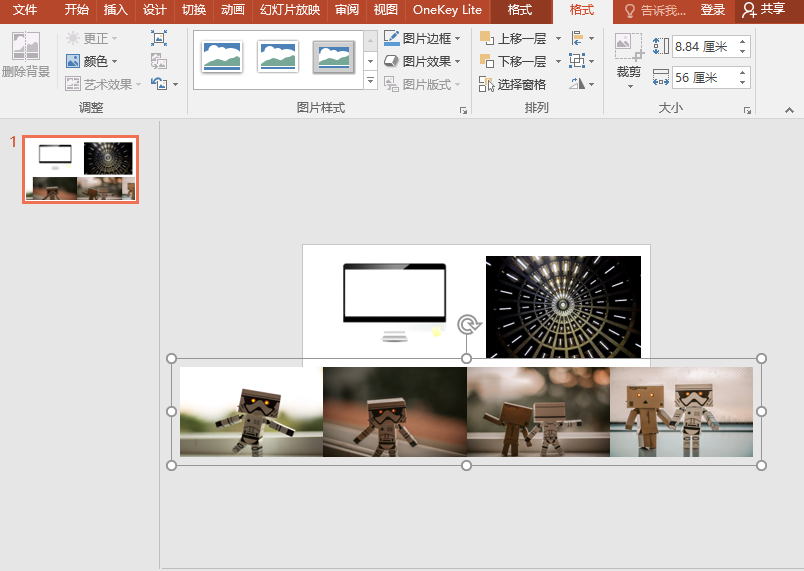Expand the picture styles gallery
Viewport: 804px width, 571px height.
370,81
